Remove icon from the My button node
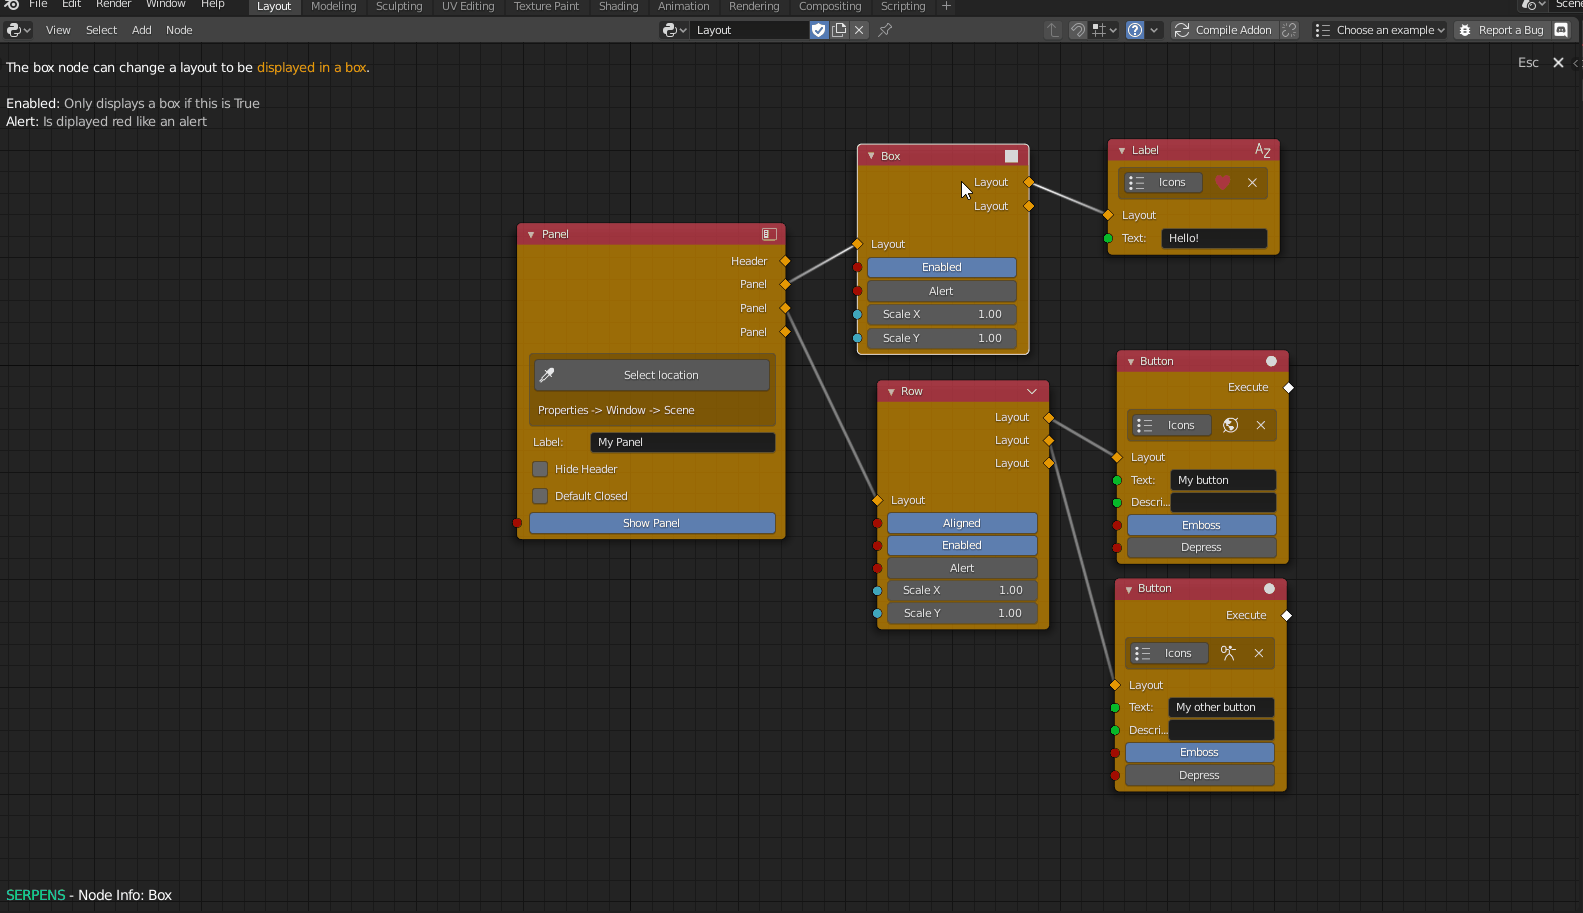The width and height of the screenshot is (1583, 913). pos(1261,425)
